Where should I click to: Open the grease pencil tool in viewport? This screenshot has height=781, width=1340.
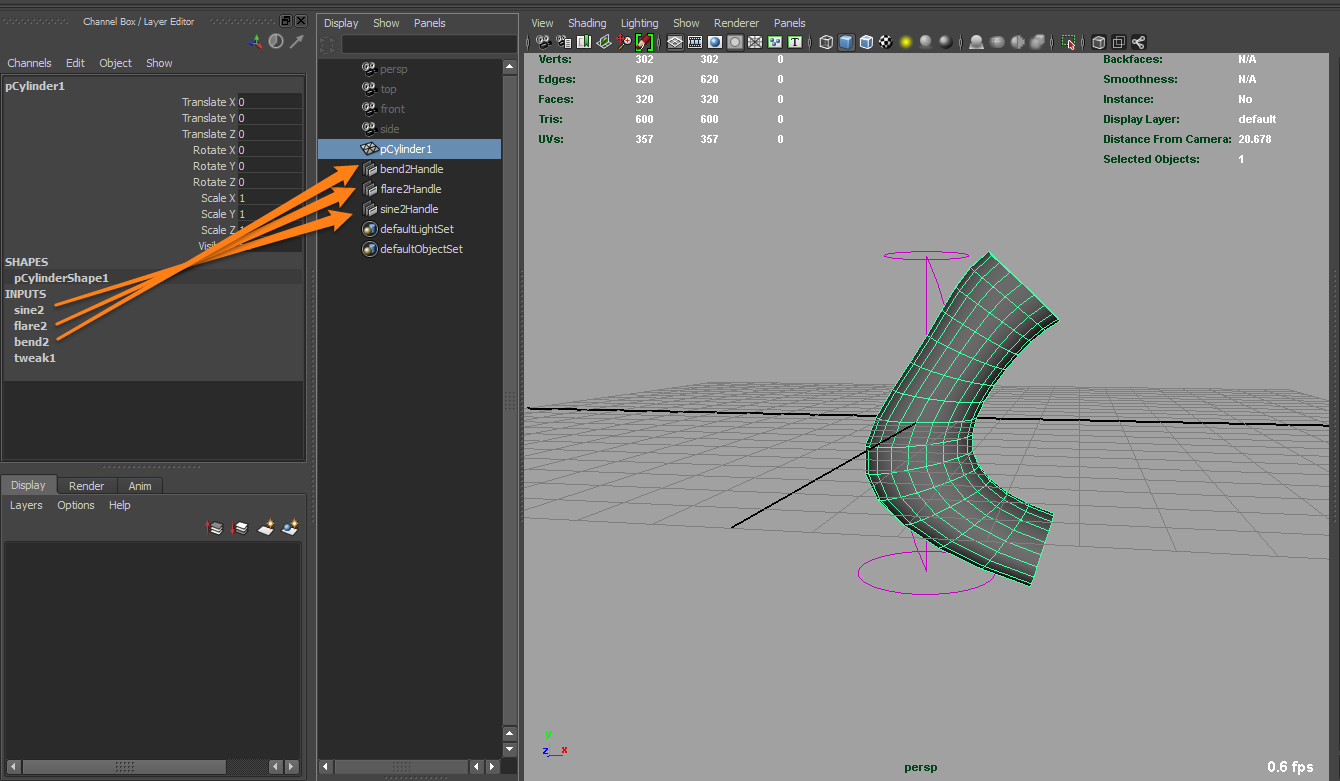coord(643,42)
